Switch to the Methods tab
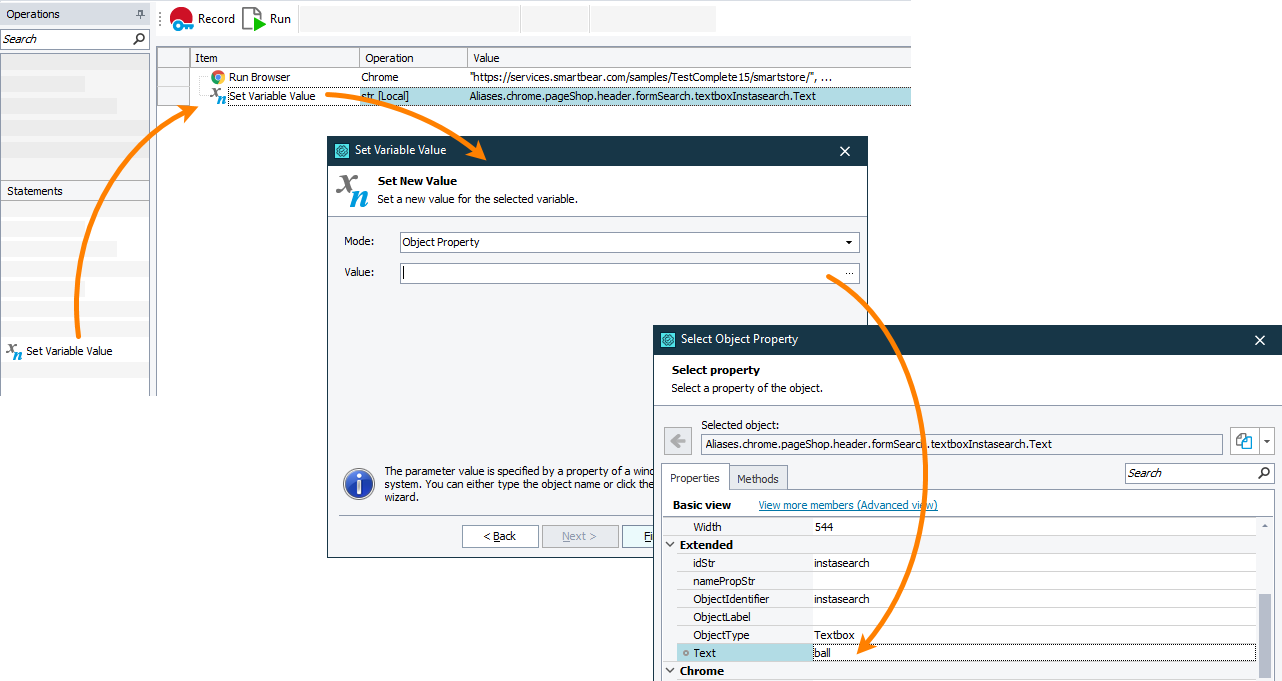1282x681 pixels. point(757,479)
